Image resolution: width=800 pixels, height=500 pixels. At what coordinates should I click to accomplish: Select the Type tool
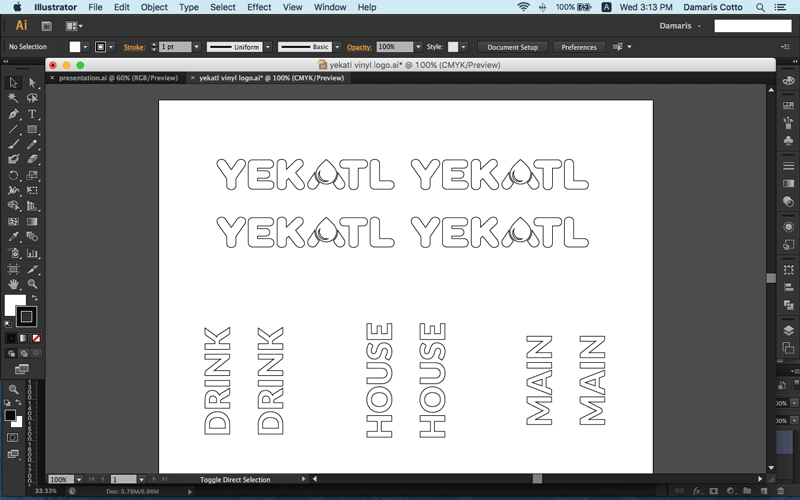(x=32, y=114)
